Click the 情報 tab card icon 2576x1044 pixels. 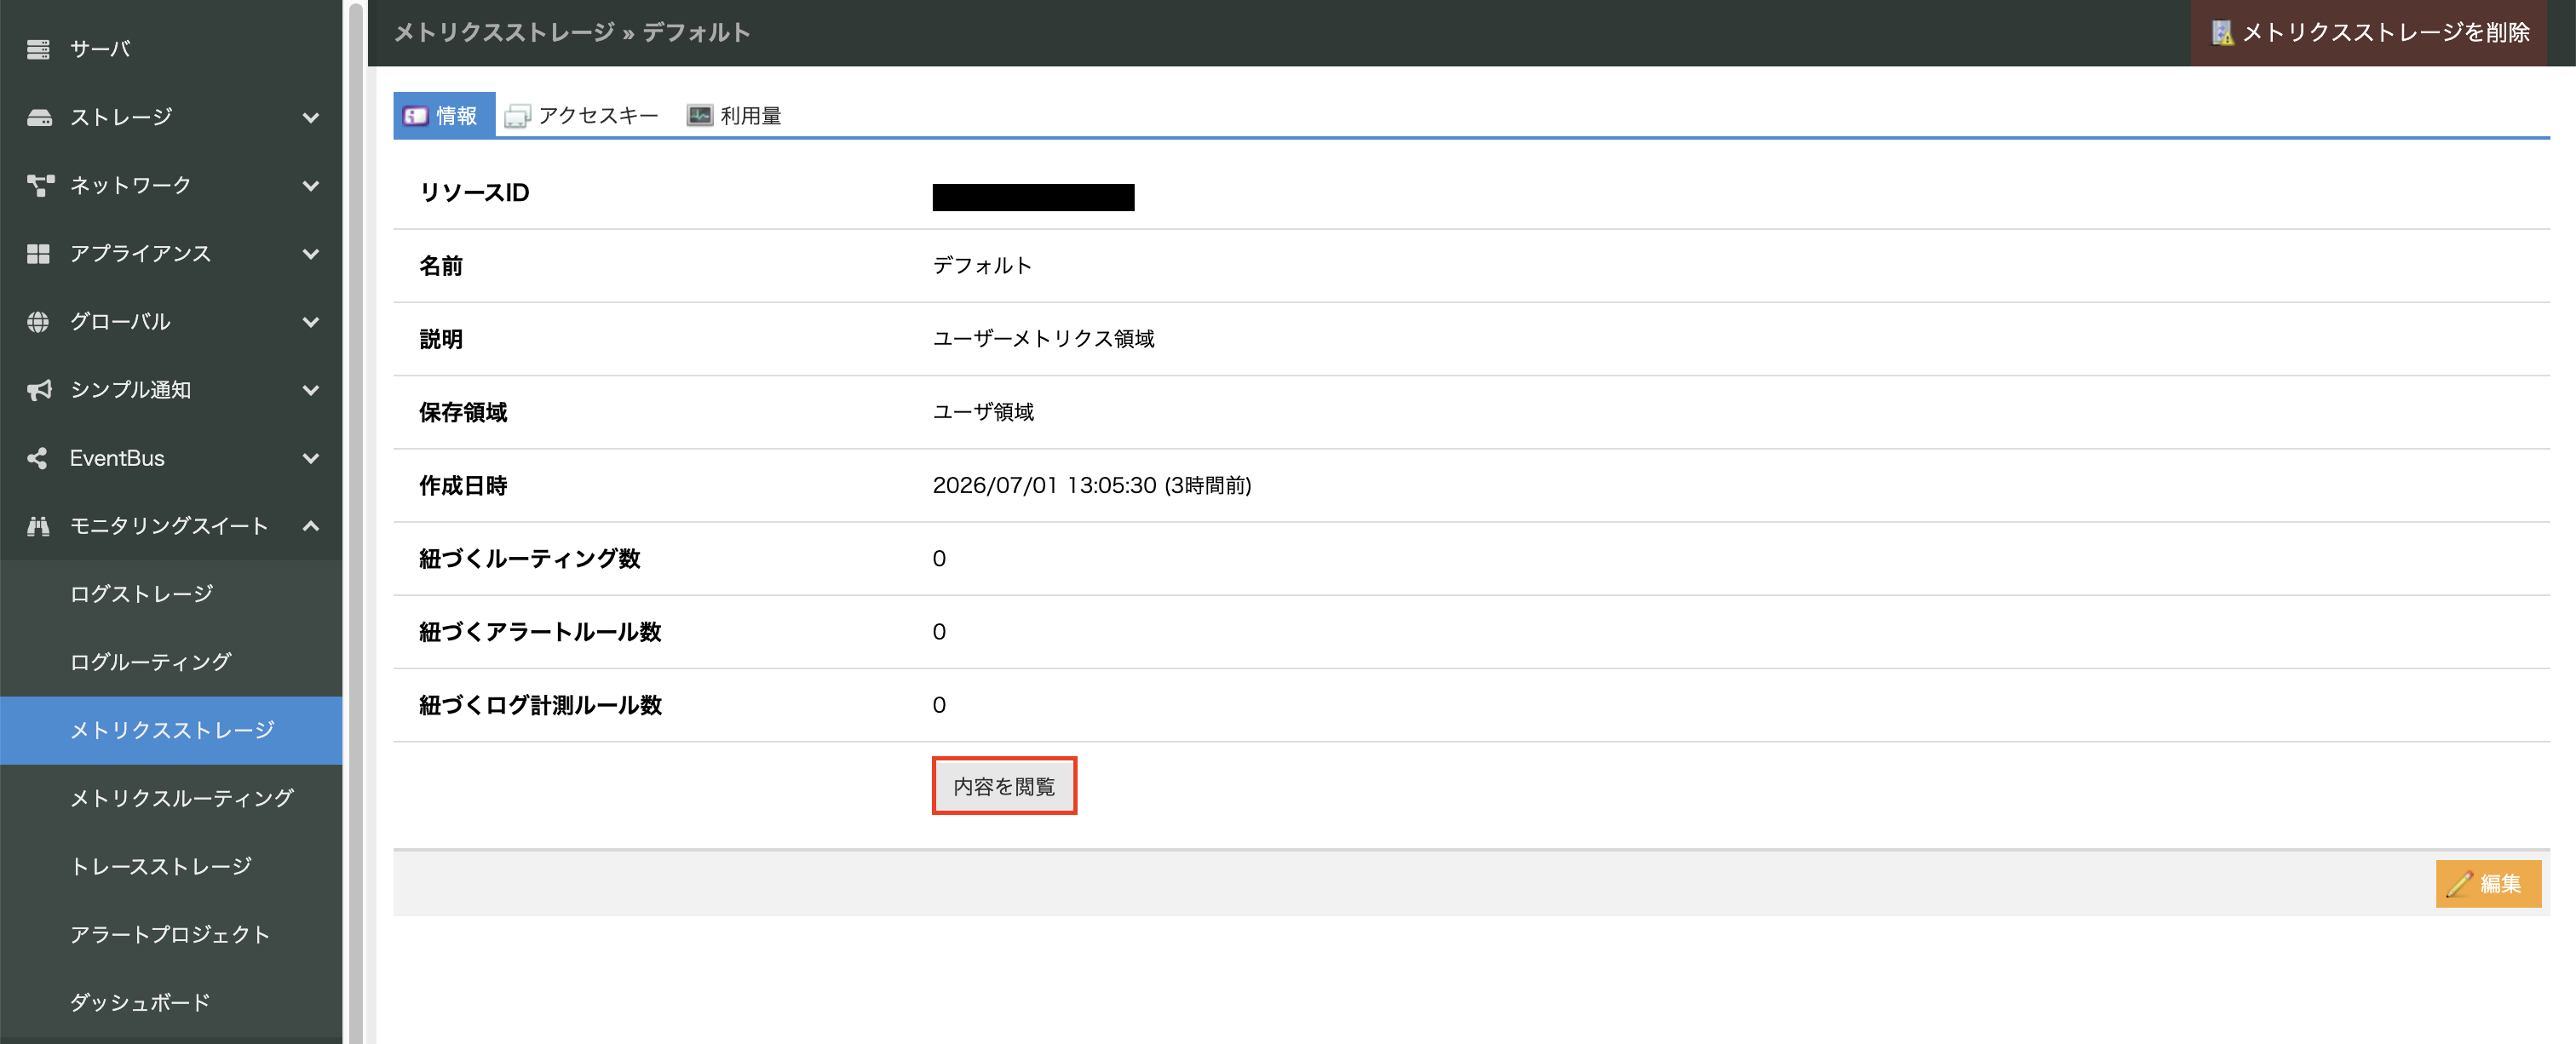(415, 116)
